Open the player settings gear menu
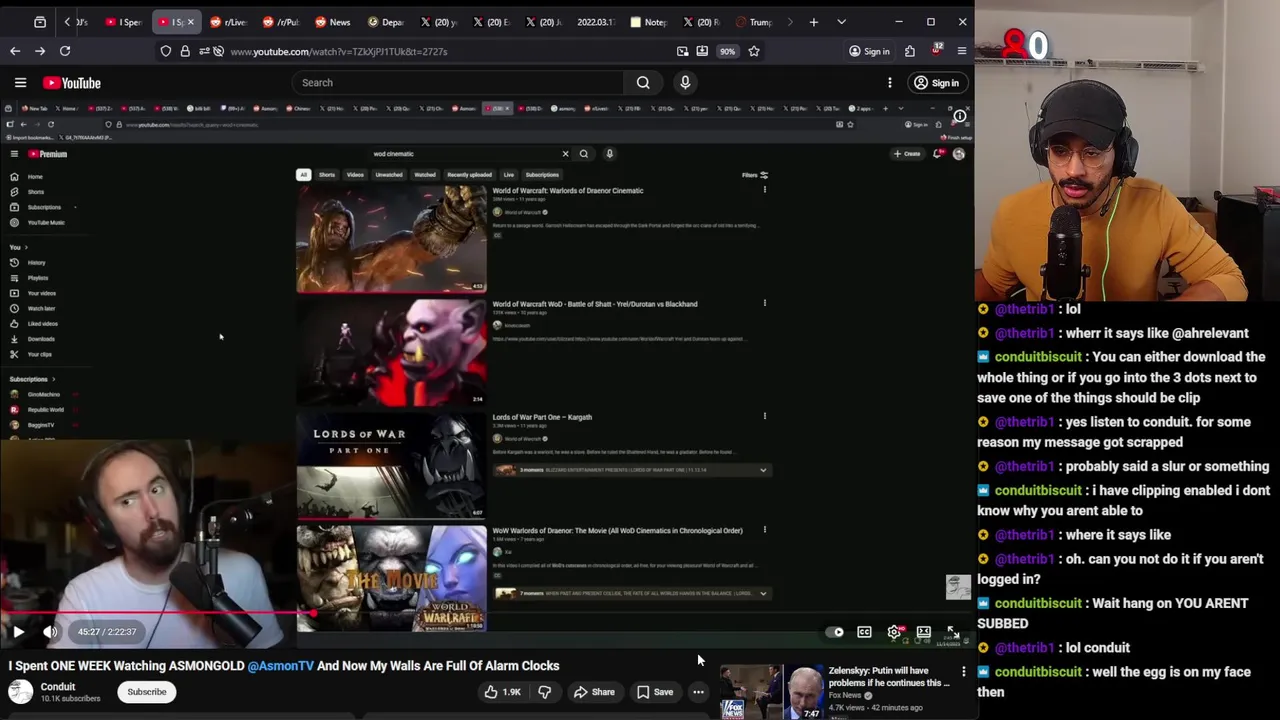The width and height of the screenshot is (1280, 720). tap(895, 632)
